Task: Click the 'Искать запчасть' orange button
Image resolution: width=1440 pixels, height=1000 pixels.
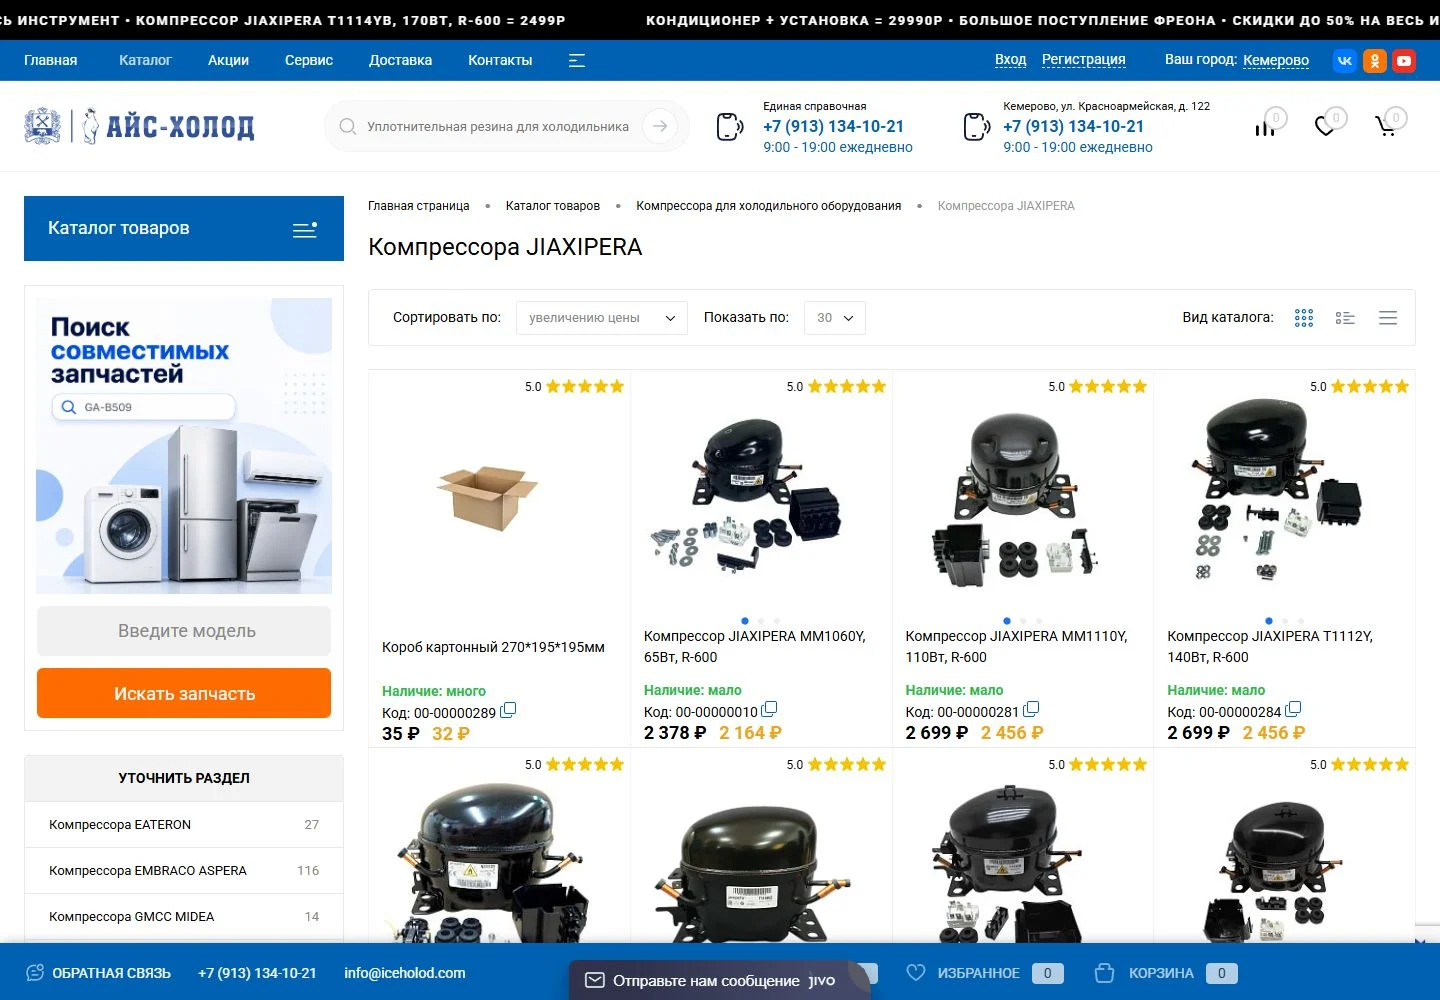Action: coord(184,693)
